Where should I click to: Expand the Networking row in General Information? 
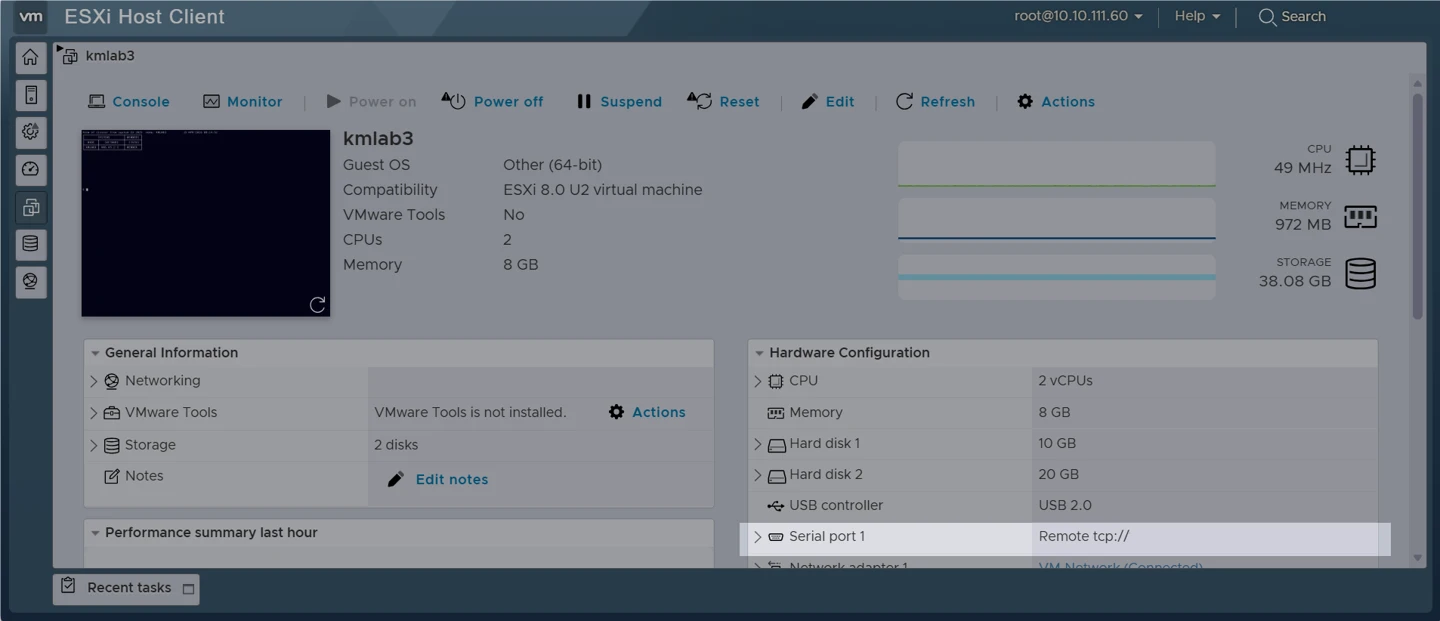click(94, 381)
